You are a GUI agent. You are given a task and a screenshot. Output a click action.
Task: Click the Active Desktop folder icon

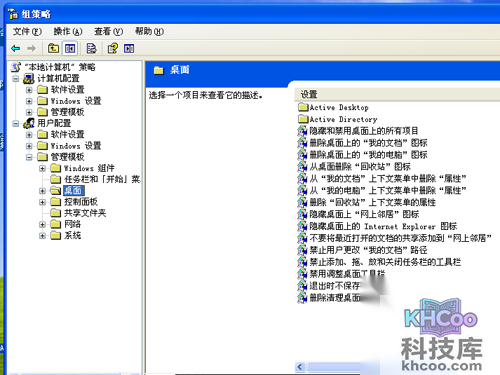[x=303, y=107]
